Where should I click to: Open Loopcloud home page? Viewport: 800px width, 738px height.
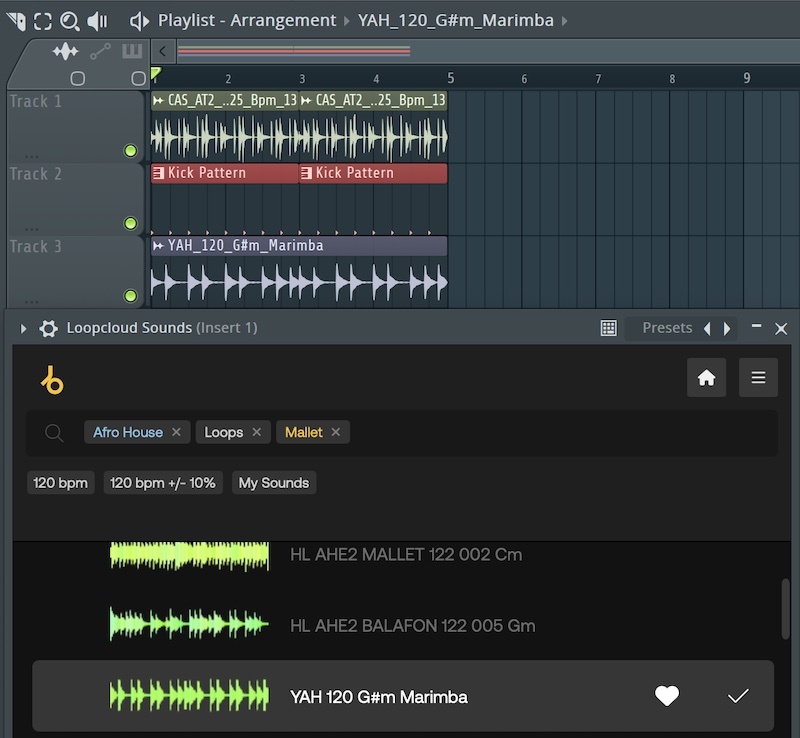(706, 378)
